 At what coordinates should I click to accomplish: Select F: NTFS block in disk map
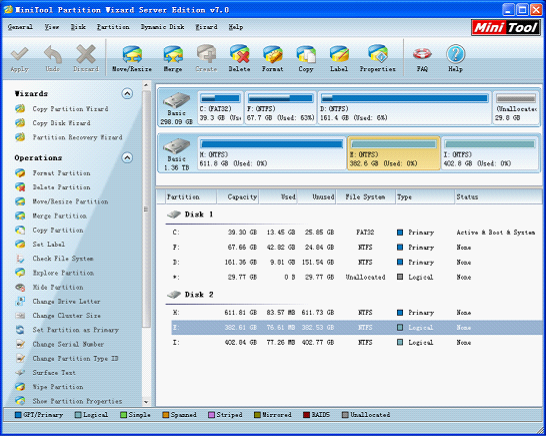(281, 107)
